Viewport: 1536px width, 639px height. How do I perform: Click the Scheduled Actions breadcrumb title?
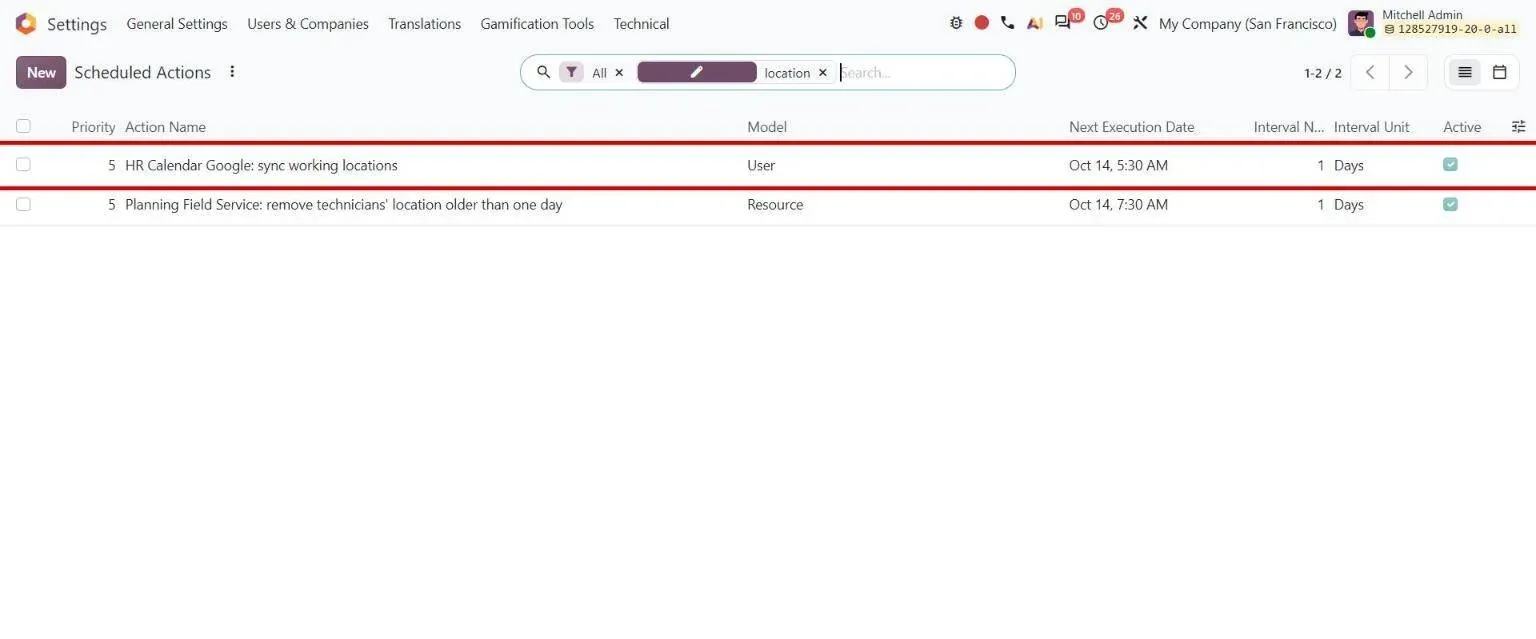(142, 72)
